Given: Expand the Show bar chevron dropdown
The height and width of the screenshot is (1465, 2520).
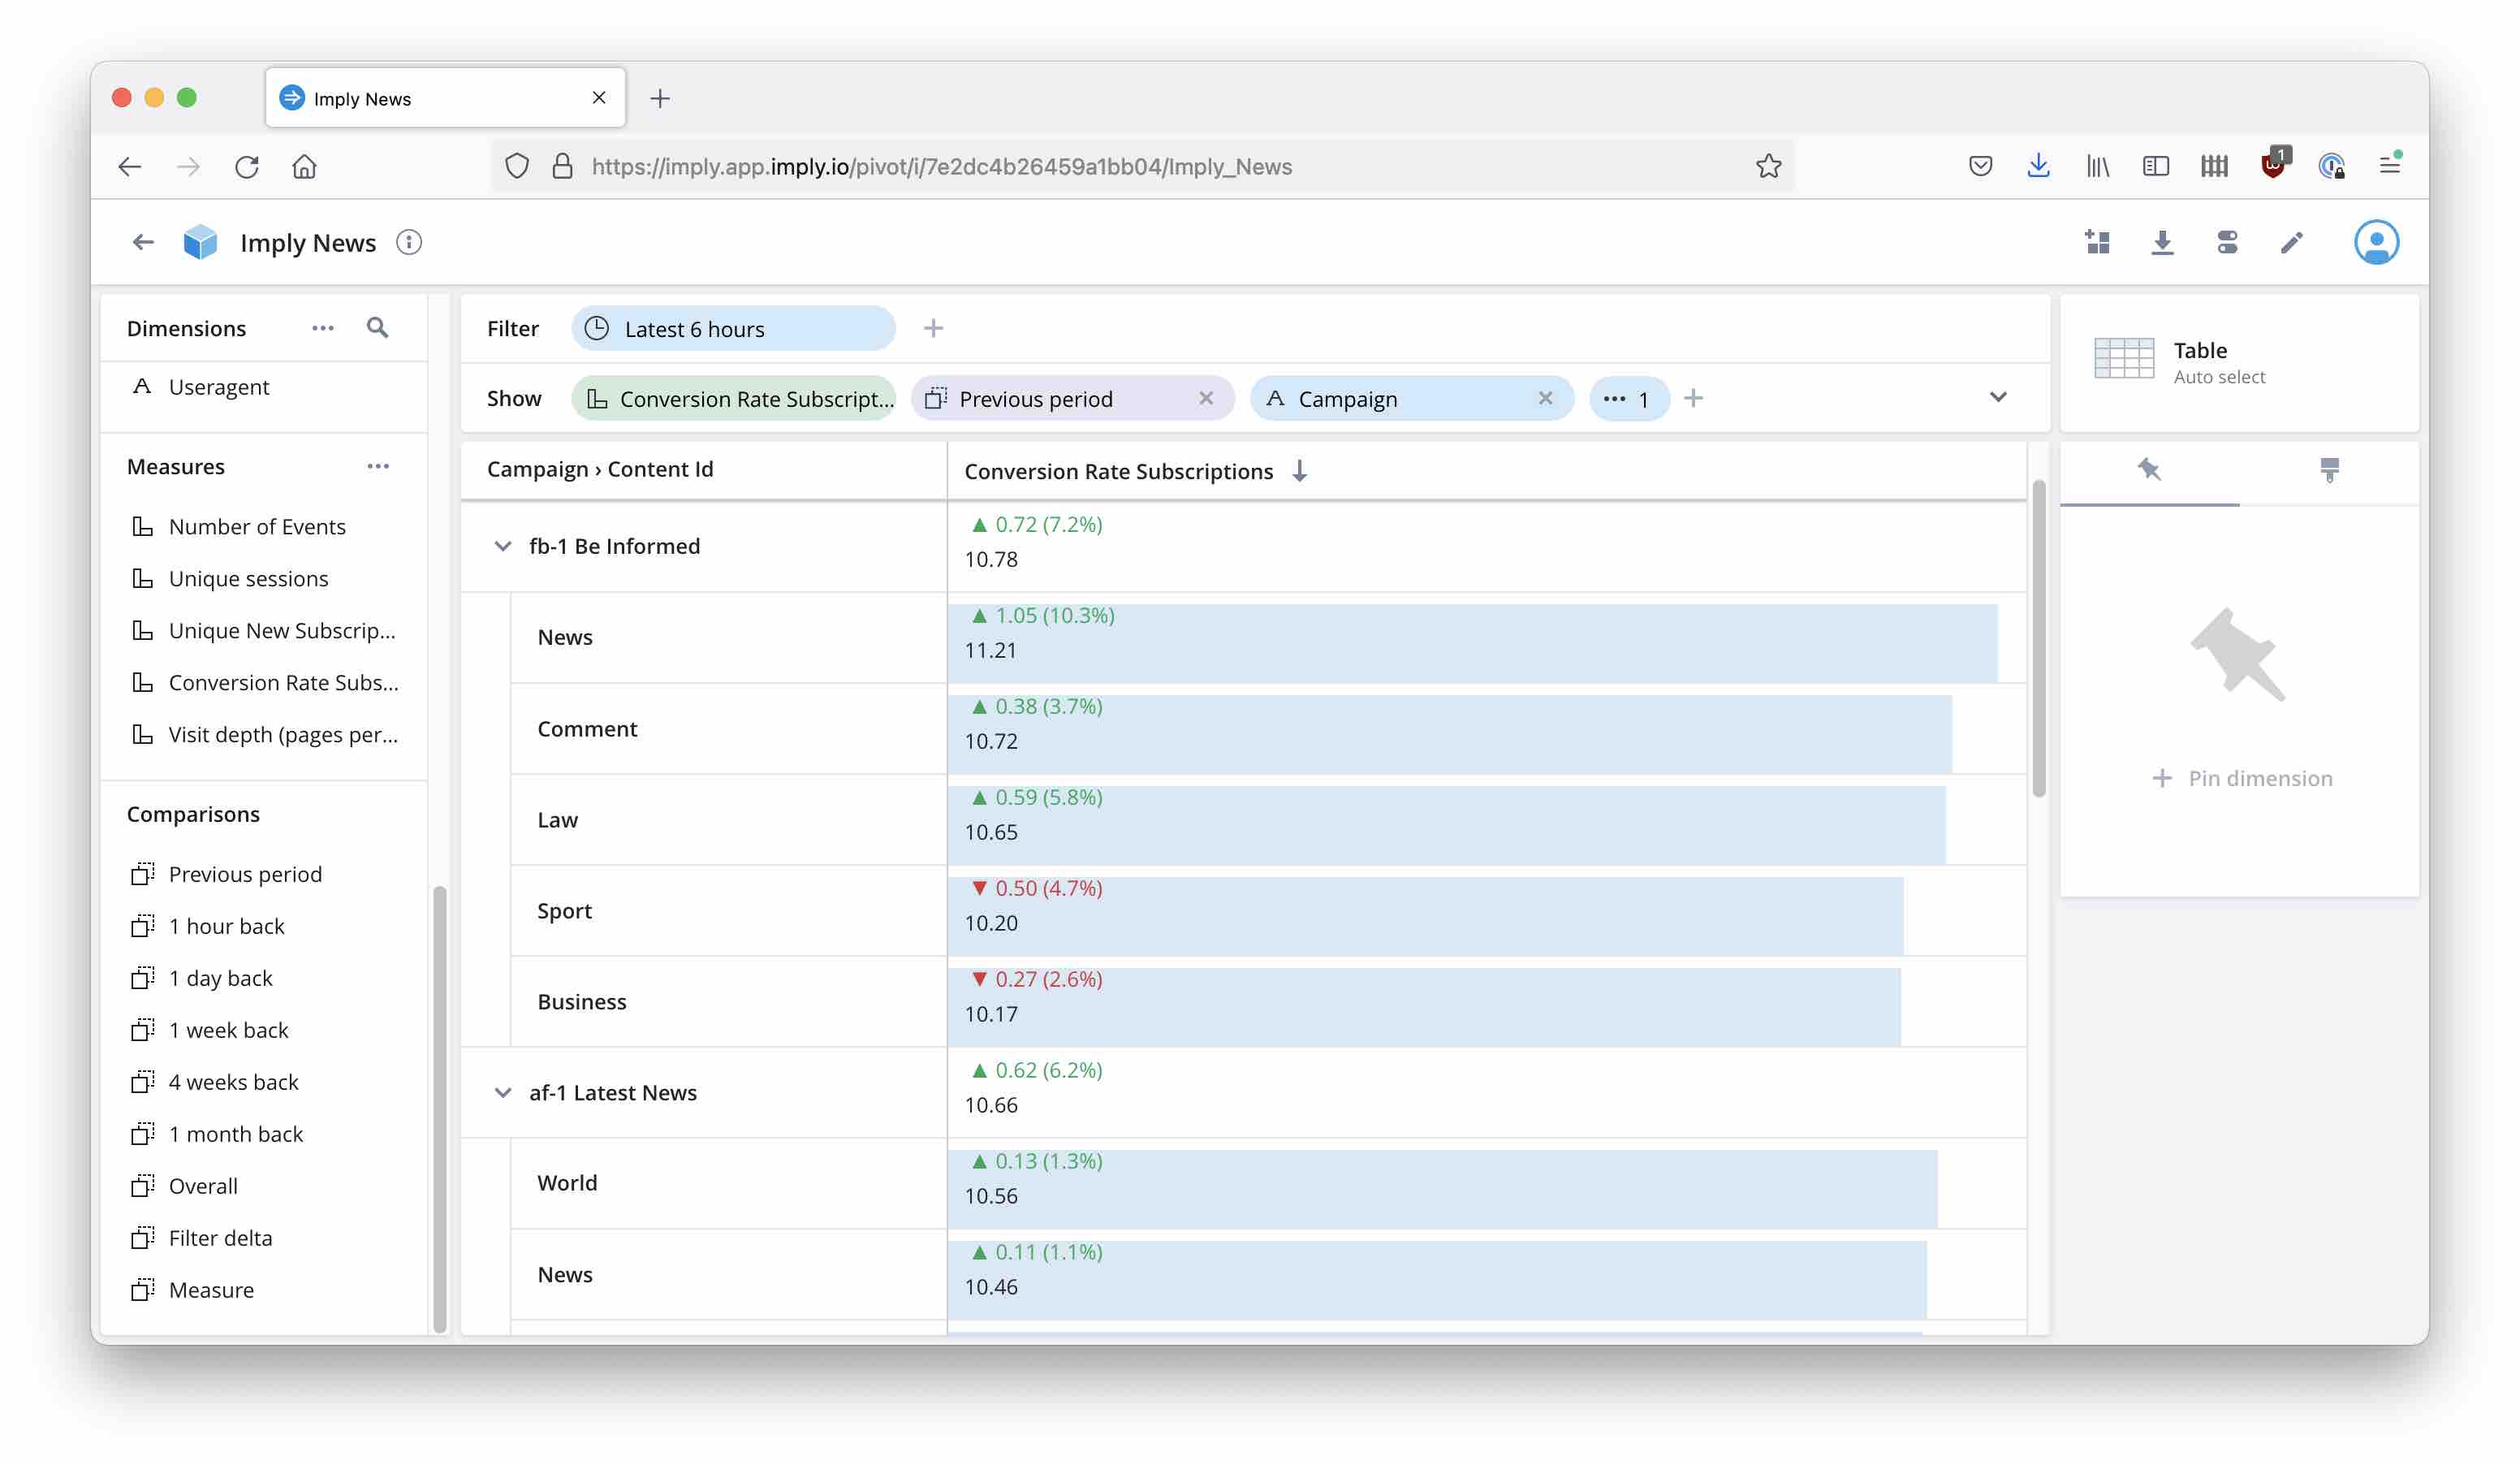Looking at the screenshot, I should coord(1997,397).
